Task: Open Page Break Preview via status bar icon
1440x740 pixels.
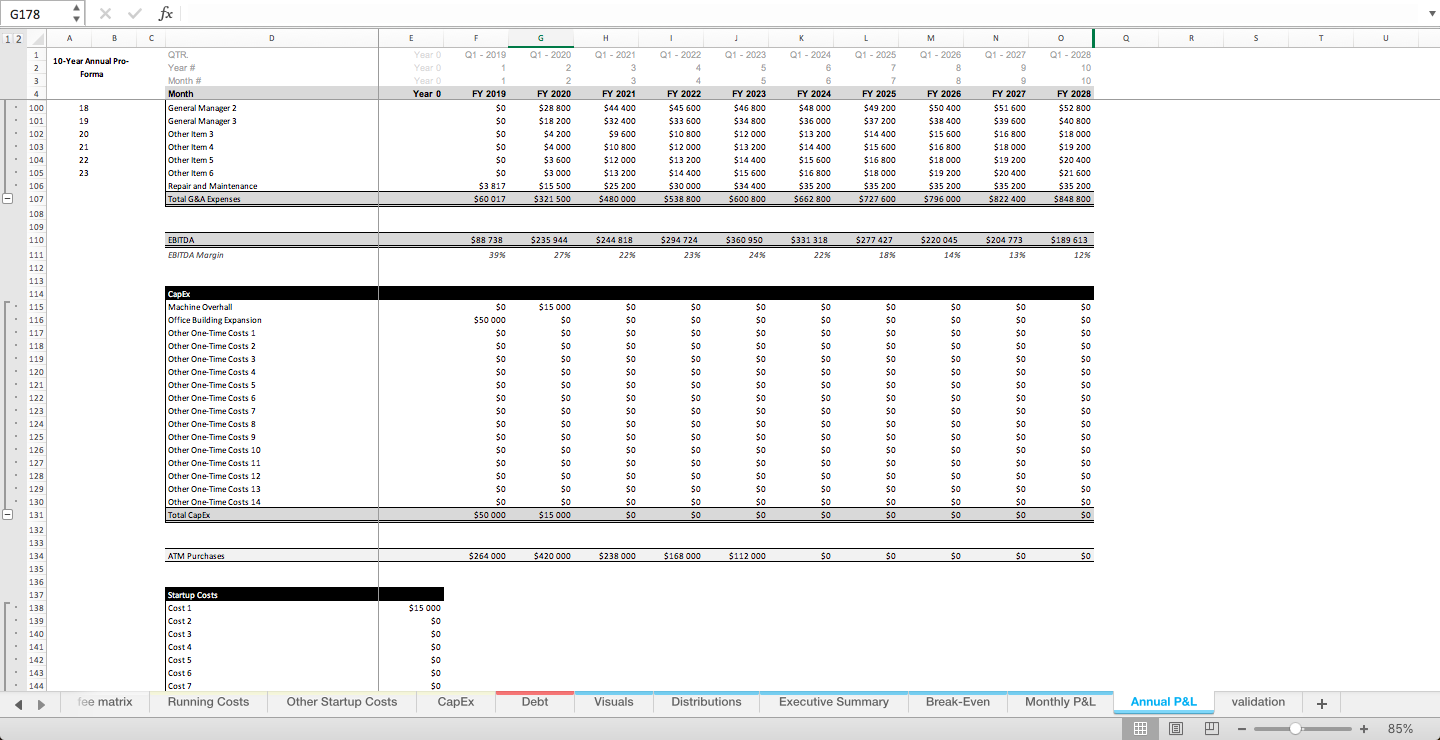Action: click(x=1211, y=728)
